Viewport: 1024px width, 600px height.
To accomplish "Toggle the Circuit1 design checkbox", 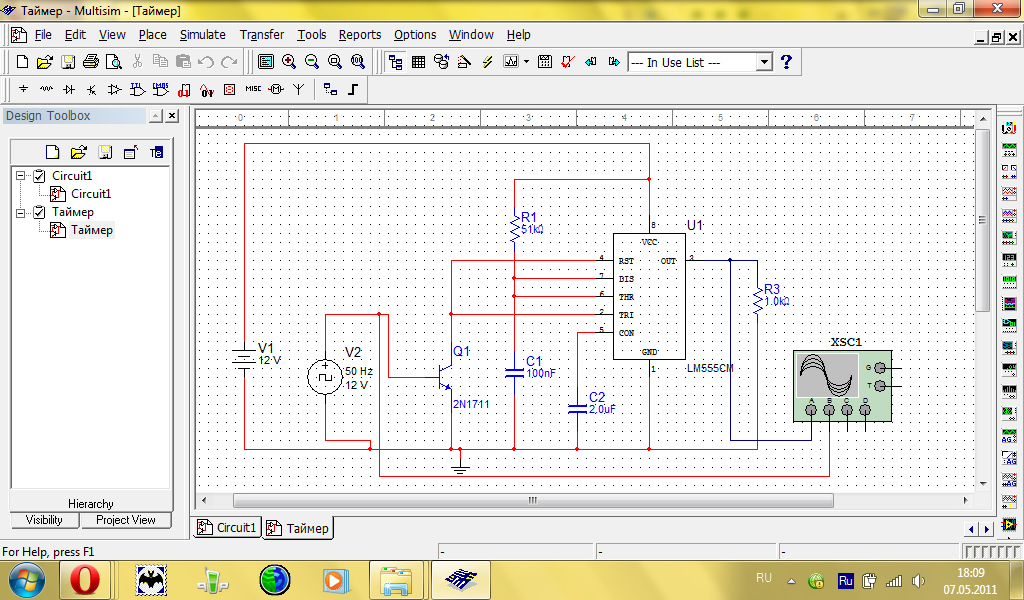I will pyautogui.click(x=40, y=176).
